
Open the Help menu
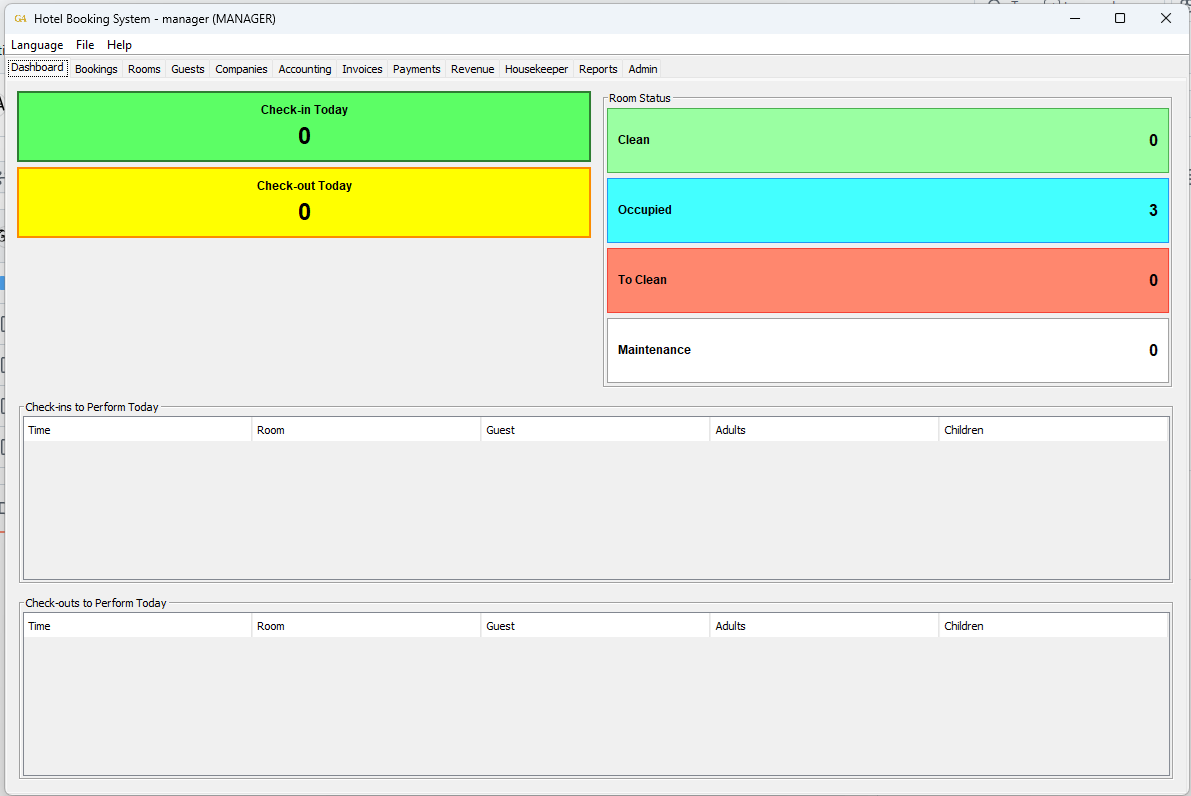[119, 45]
